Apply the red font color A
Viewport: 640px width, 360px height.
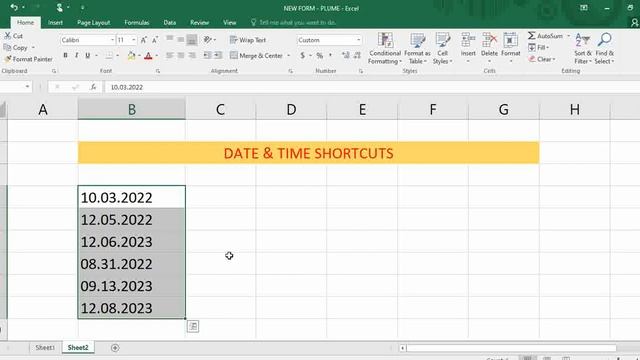tap(149, 56)
